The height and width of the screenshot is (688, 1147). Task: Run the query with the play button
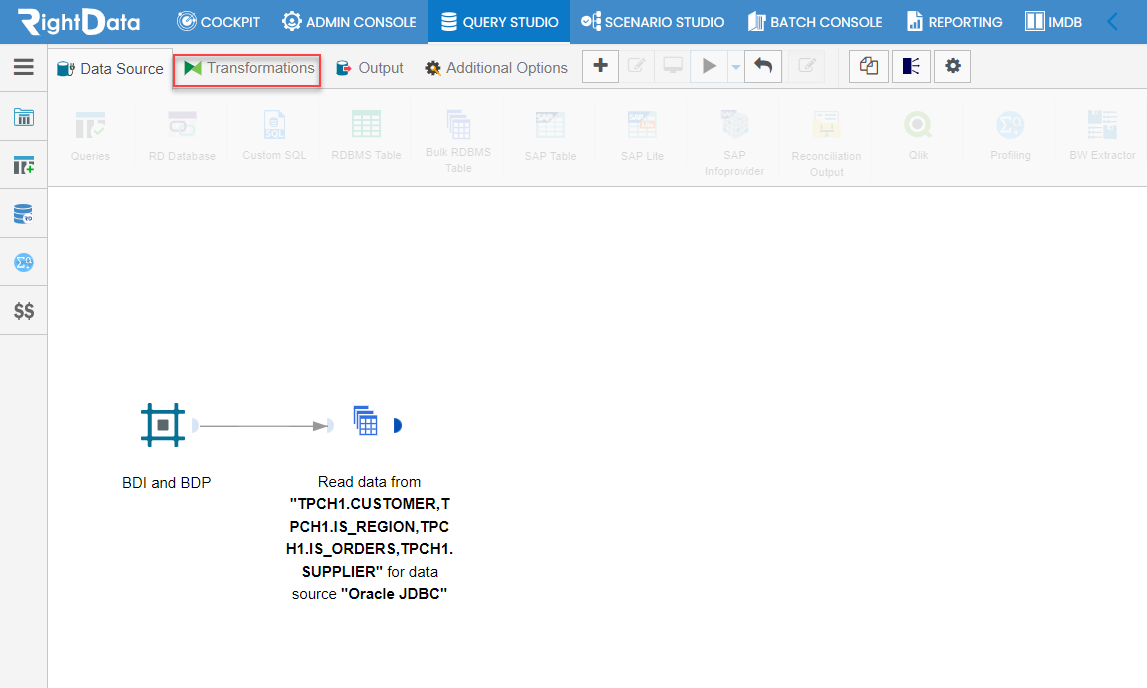coord(708,66)
